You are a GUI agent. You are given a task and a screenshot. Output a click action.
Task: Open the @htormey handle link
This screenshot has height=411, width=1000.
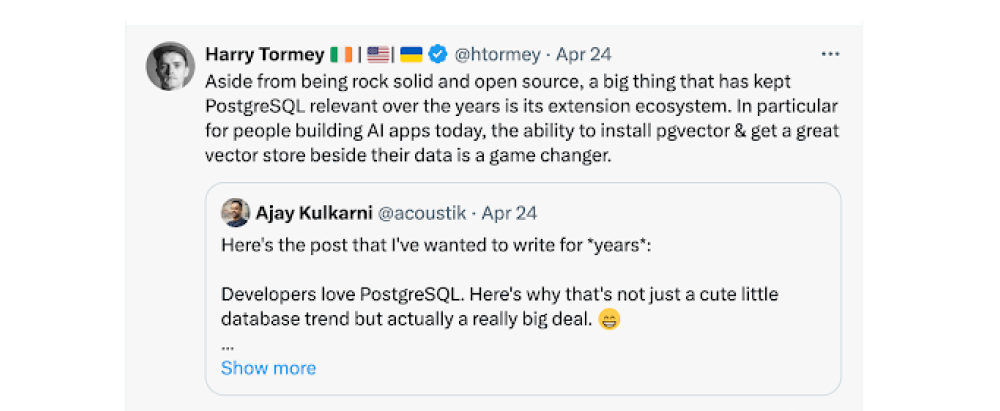coord(497,54)
